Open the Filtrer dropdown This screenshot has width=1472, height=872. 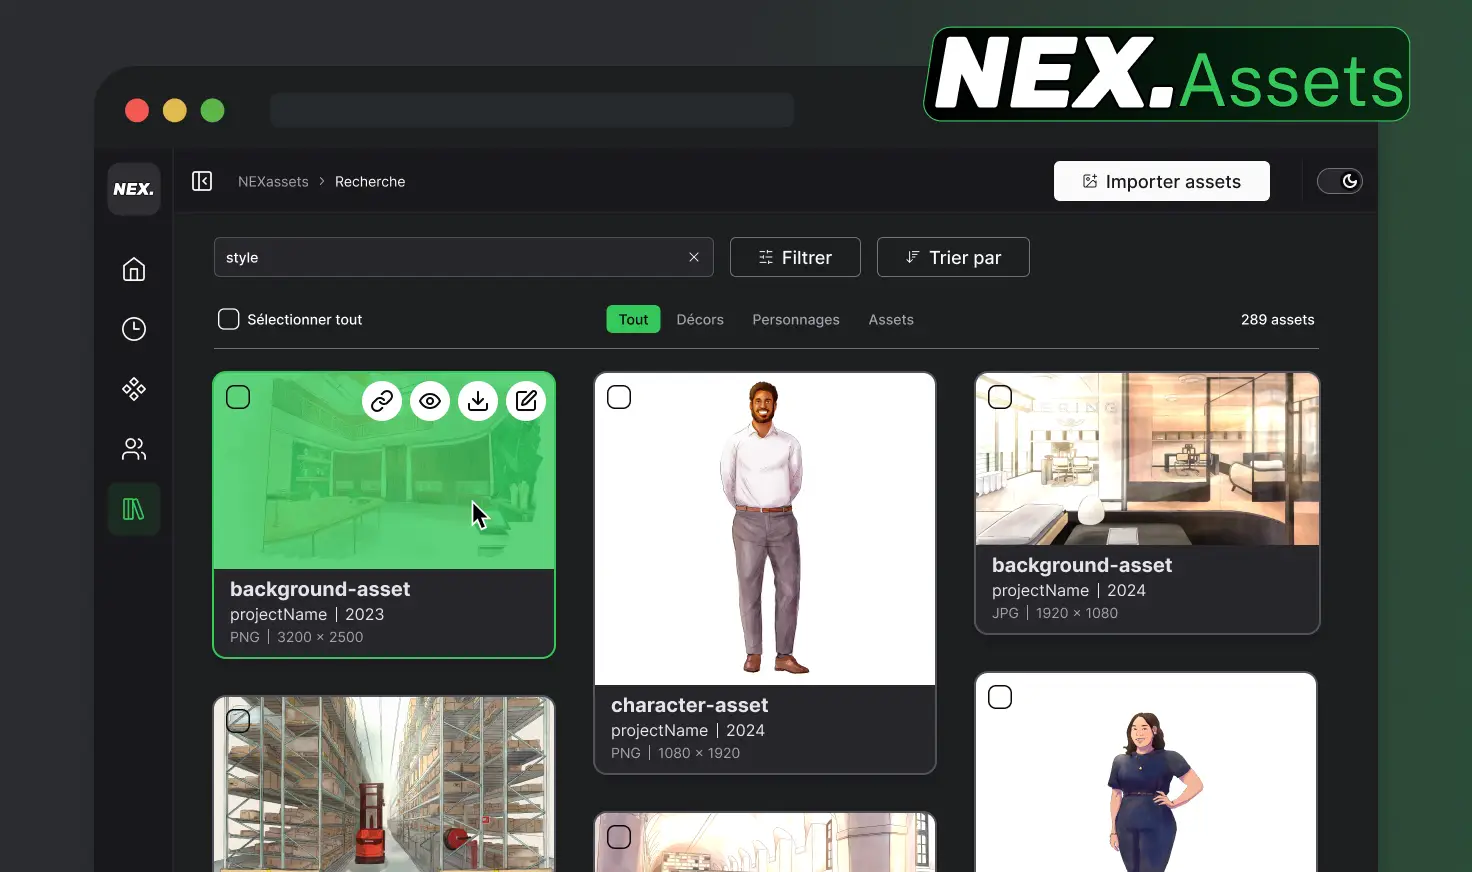coord(795,257)
